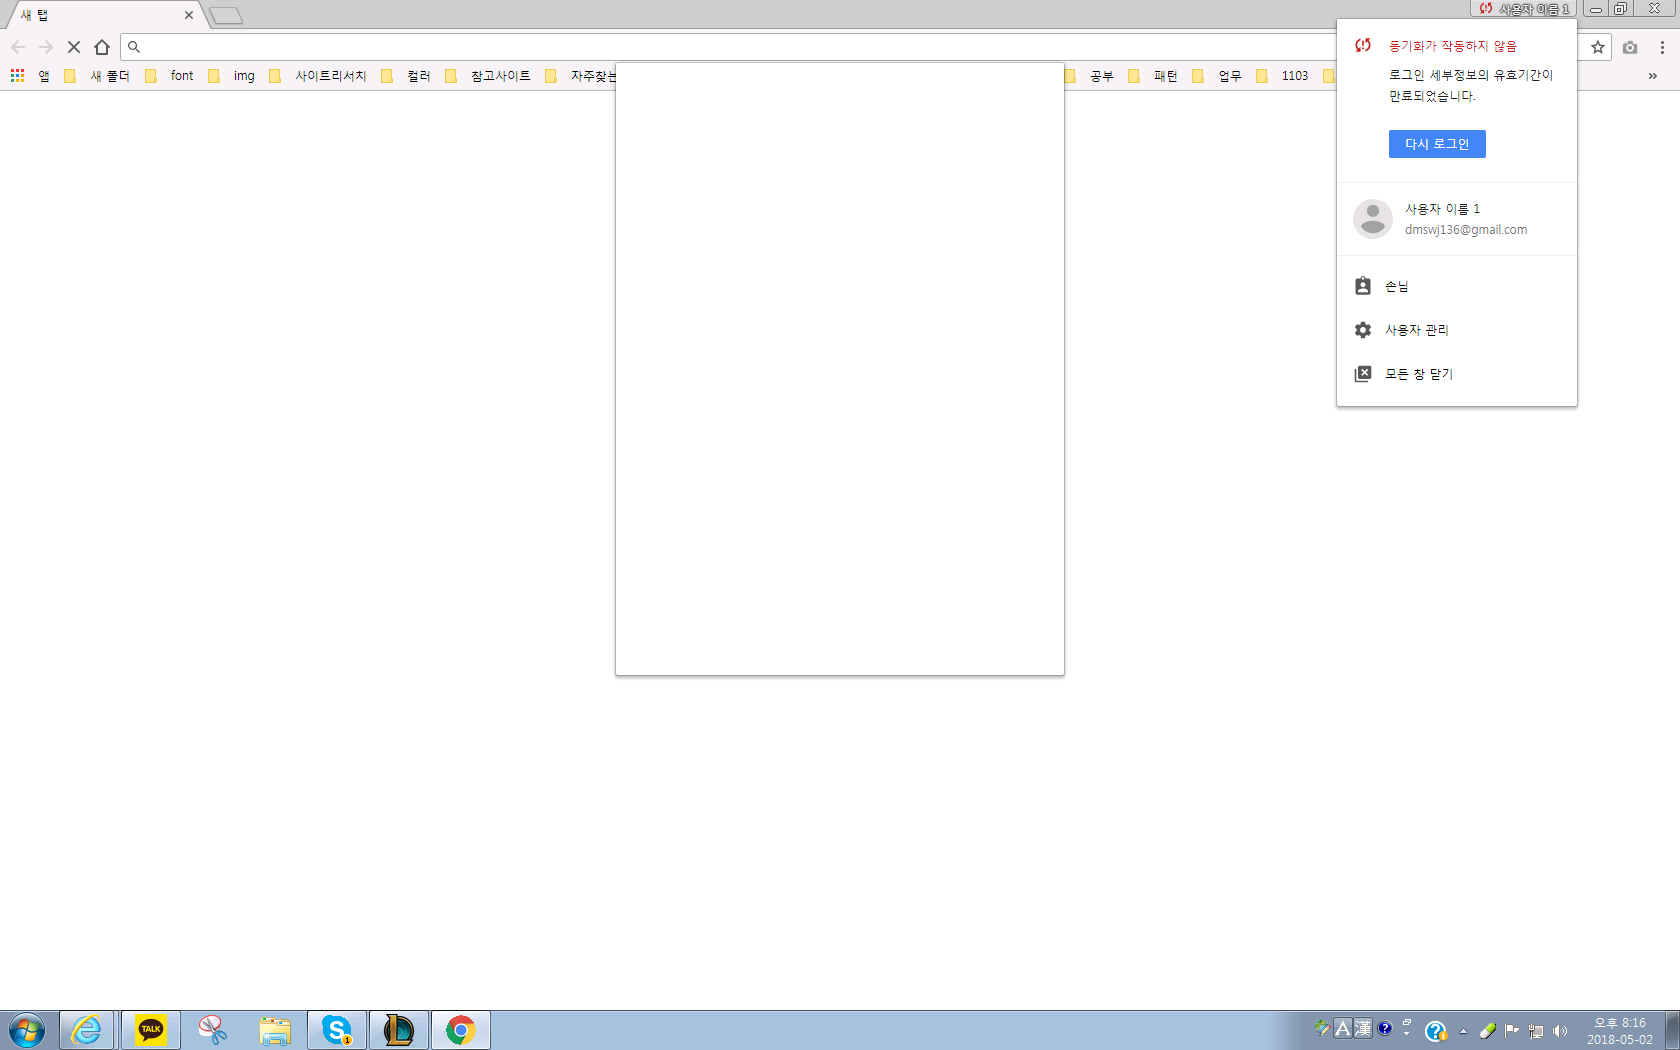1680x1050 pixels.
Task: Open 사용자 관리 settings
Action: [1416, 330]
